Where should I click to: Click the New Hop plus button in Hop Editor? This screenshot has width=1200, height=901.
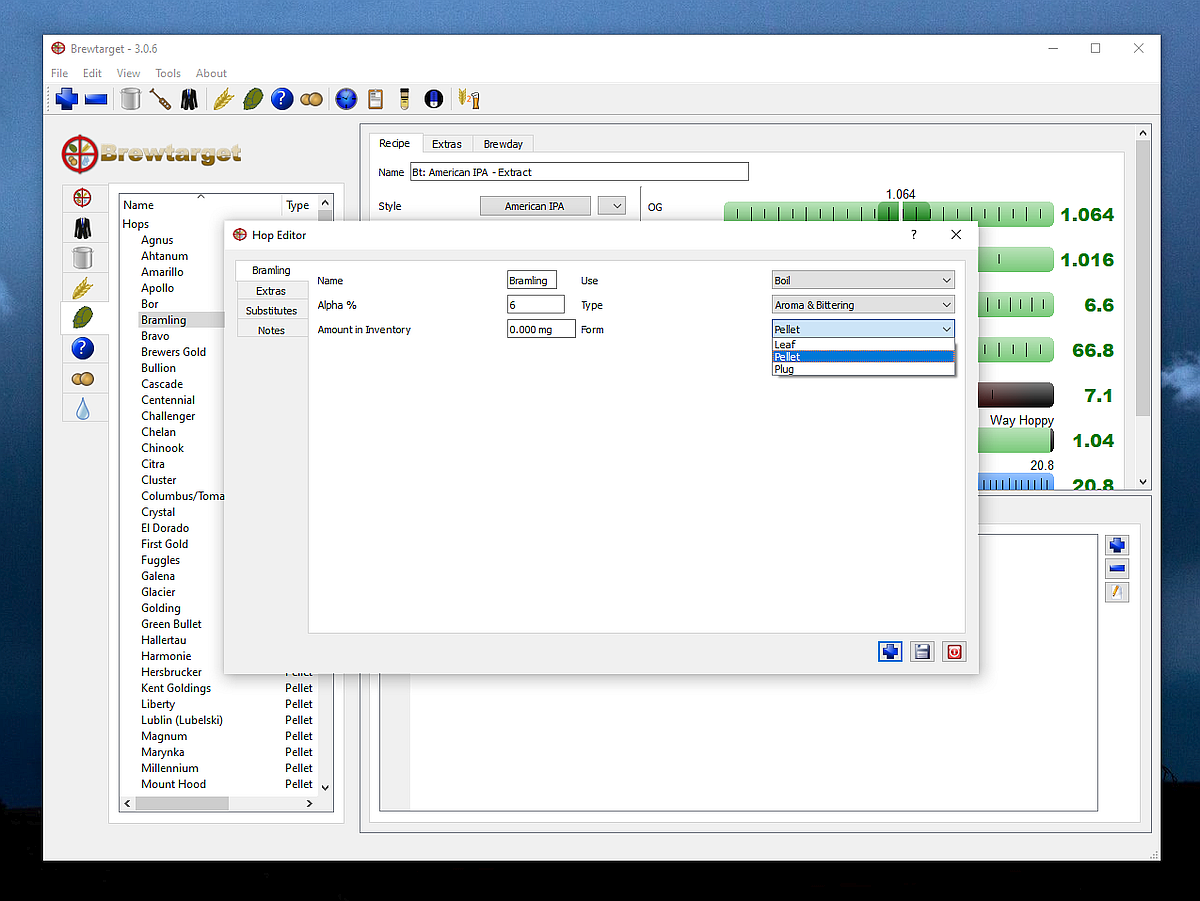point(890,651)
